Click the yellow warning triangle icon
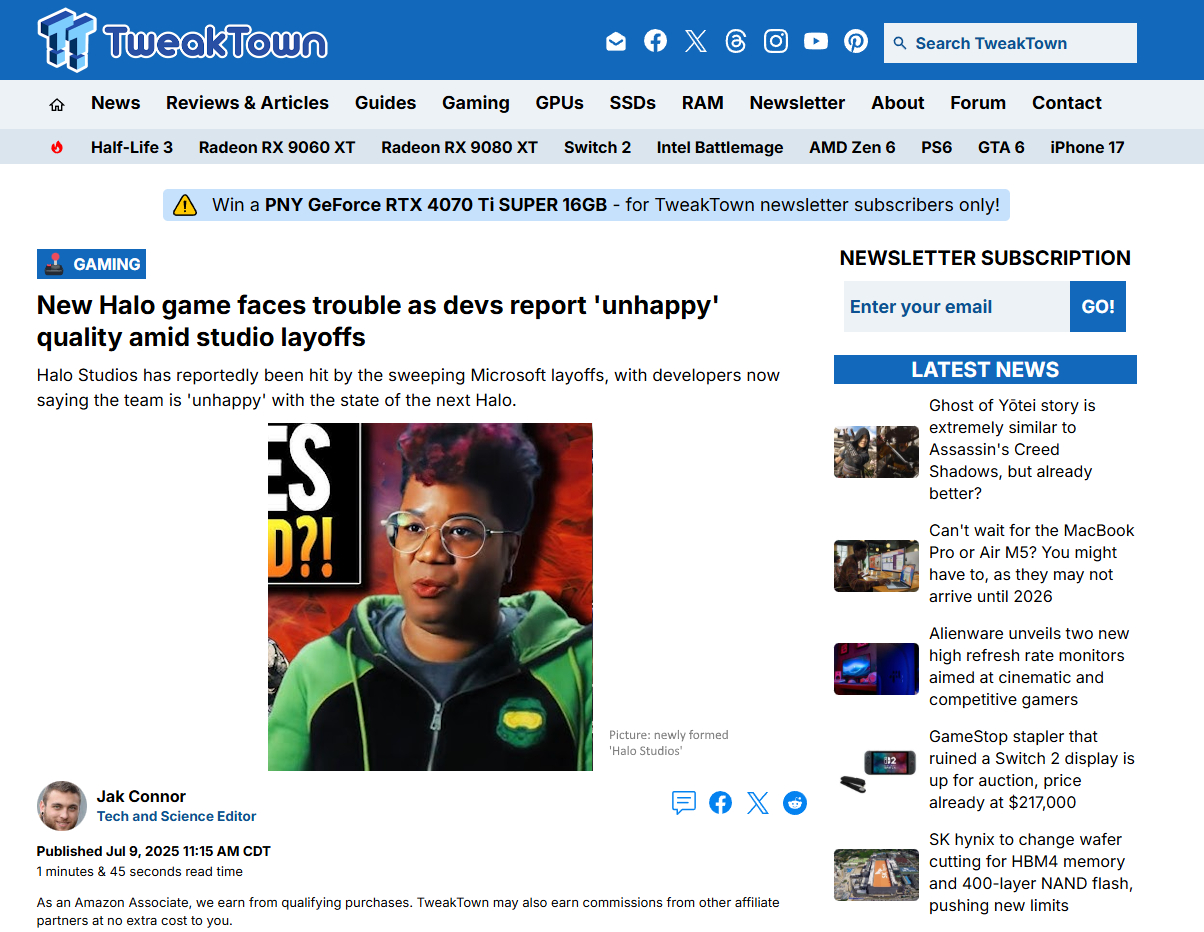The height and width of the screenshot is (932, 1204). [185, 205]
